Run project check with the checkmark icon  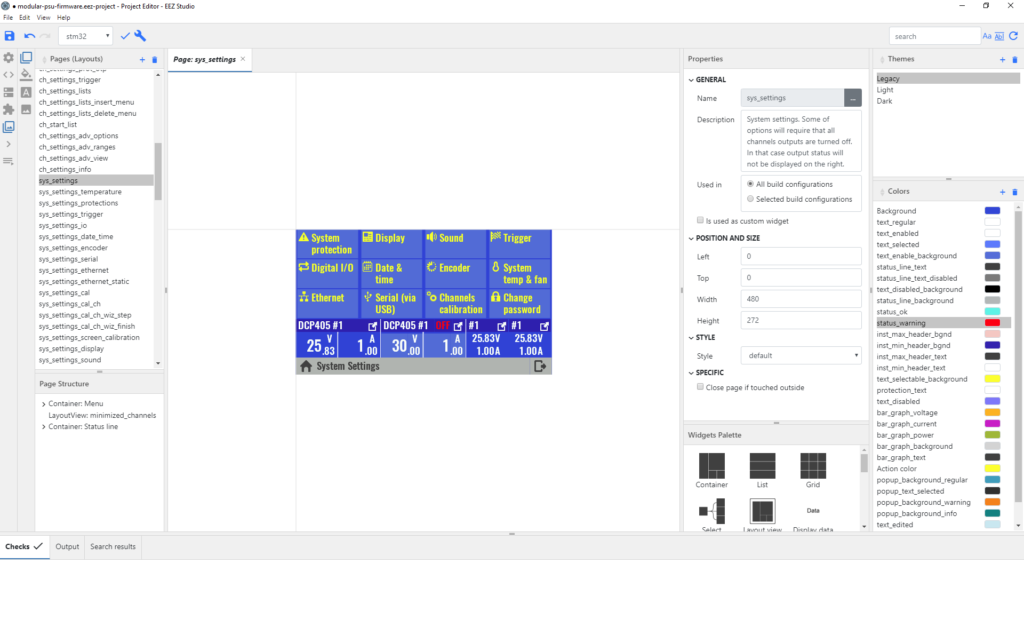tap(125, 36)
